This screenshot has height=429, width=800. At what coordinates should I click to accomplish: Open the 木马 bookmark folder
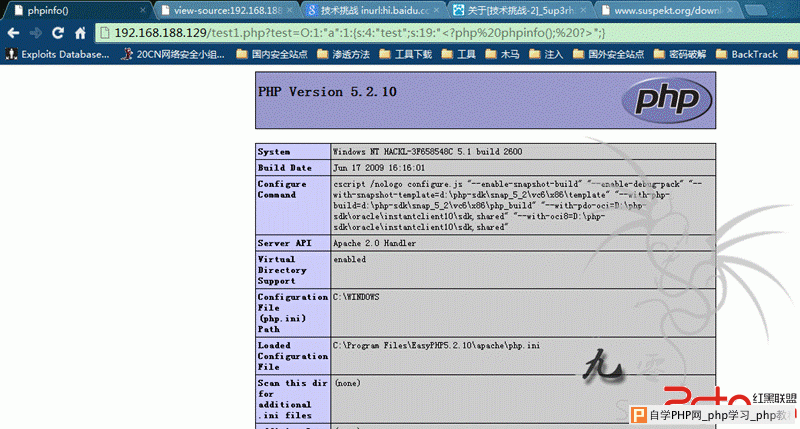click(x=502, y=54)
